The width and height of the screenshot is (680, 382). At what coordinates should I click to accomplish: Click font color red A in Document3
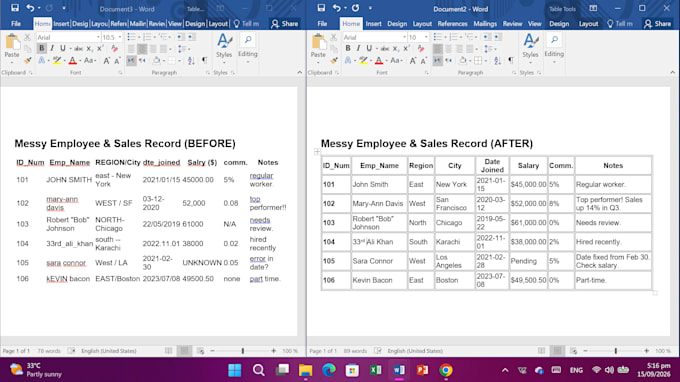(x=72, y=61)
